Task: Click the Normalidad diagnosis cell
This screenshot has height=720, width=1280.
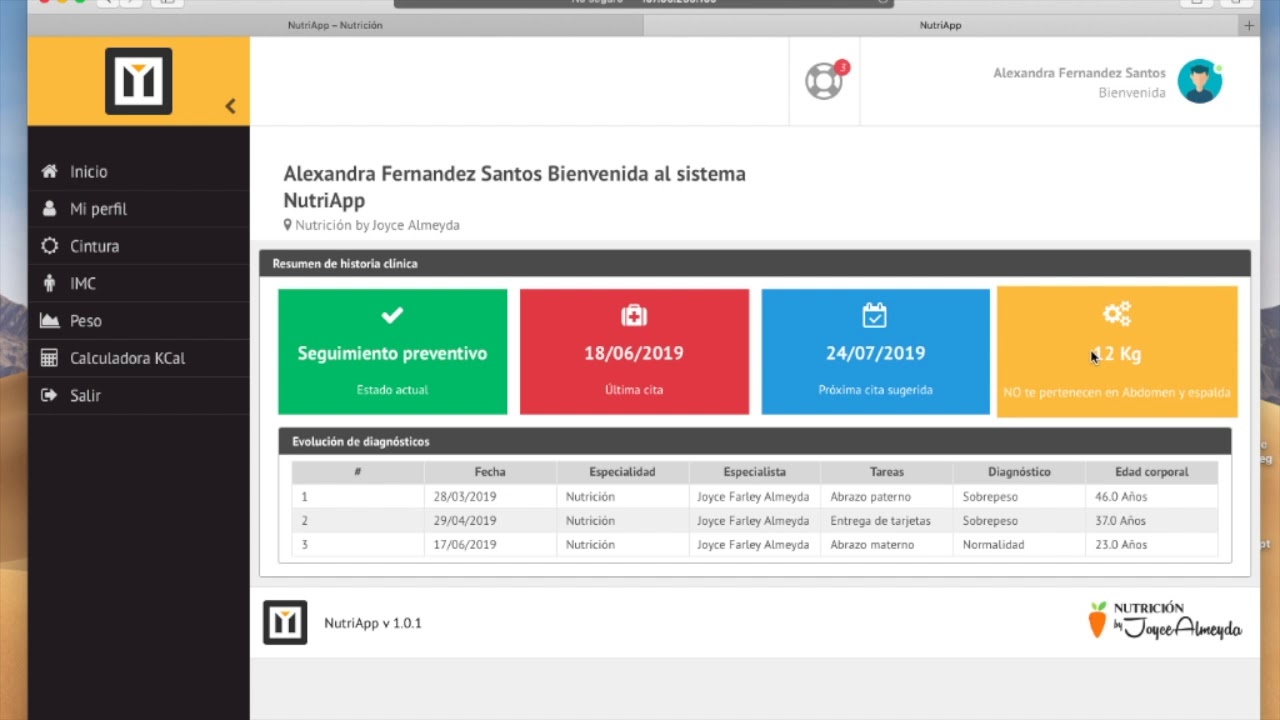Action: click(1019, 545)
